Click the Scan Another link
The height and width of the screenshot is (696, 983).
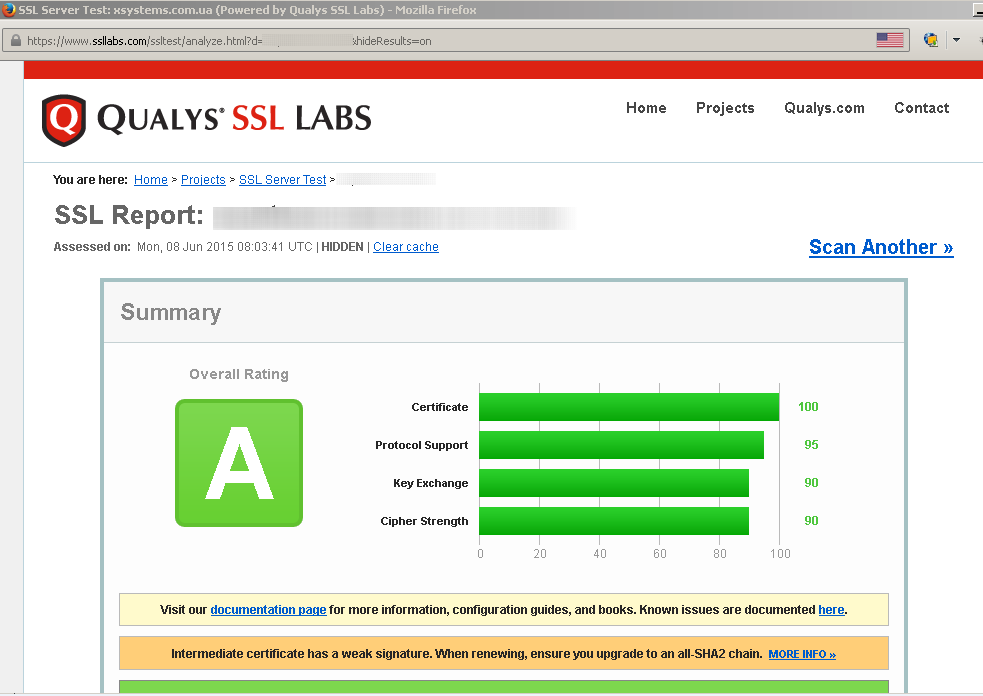(880, 247)
